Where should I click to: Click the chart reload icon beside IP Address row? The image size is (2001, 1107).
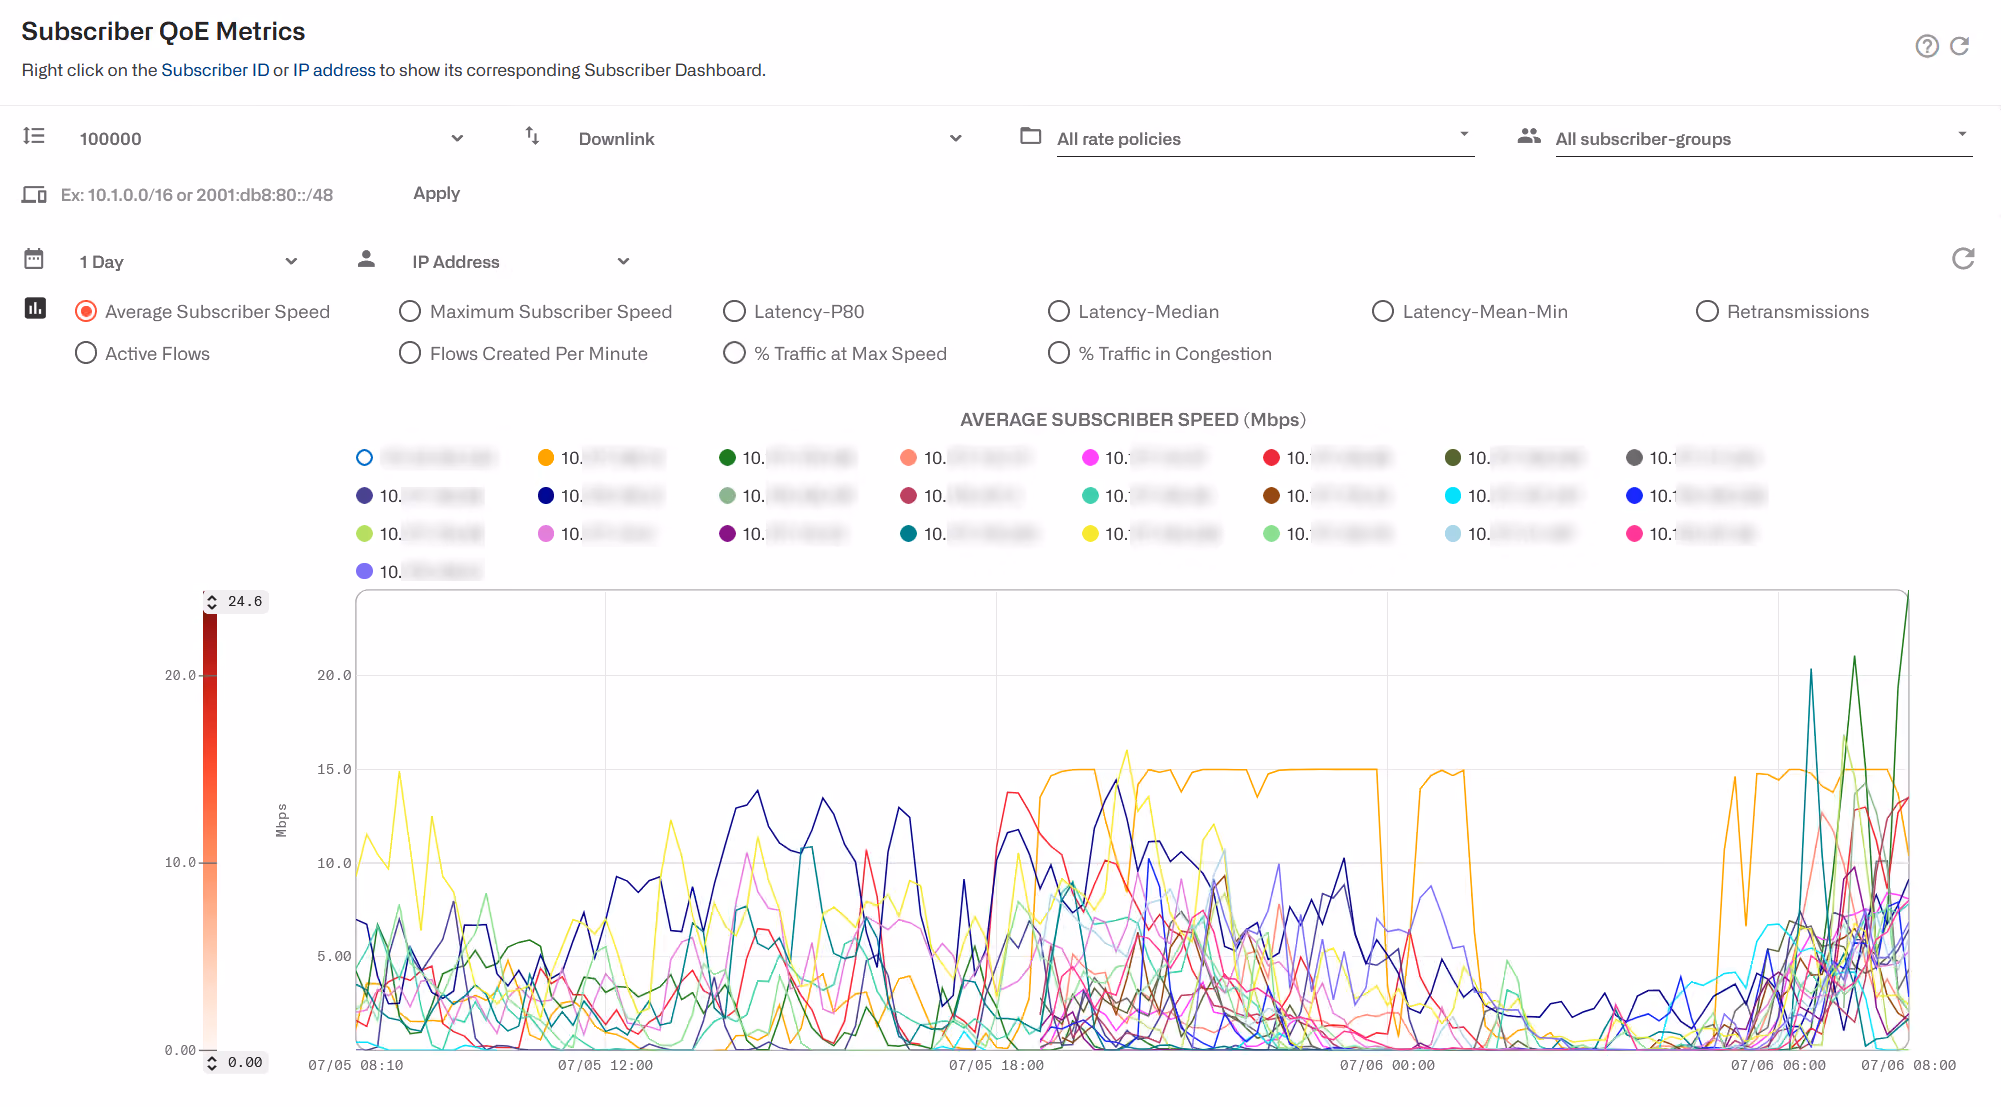[x=1963, y=259]
